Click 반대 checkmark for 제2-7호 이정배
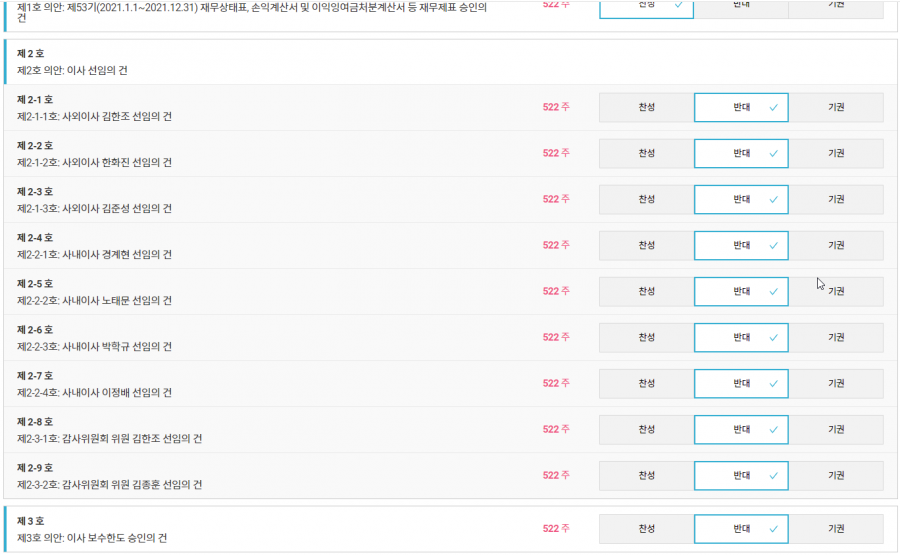 click(x=741, y=383)
